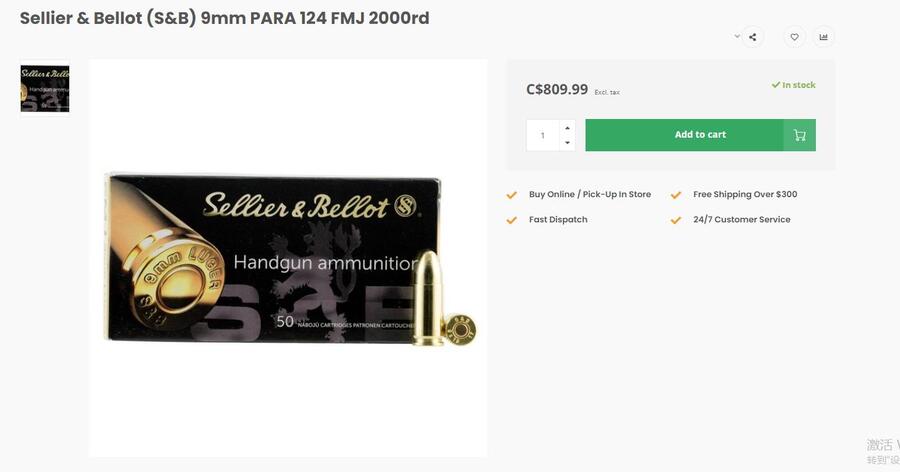This screenshot has width=900, height=472.
Task: Click the share icon
Action: [752, 37]
